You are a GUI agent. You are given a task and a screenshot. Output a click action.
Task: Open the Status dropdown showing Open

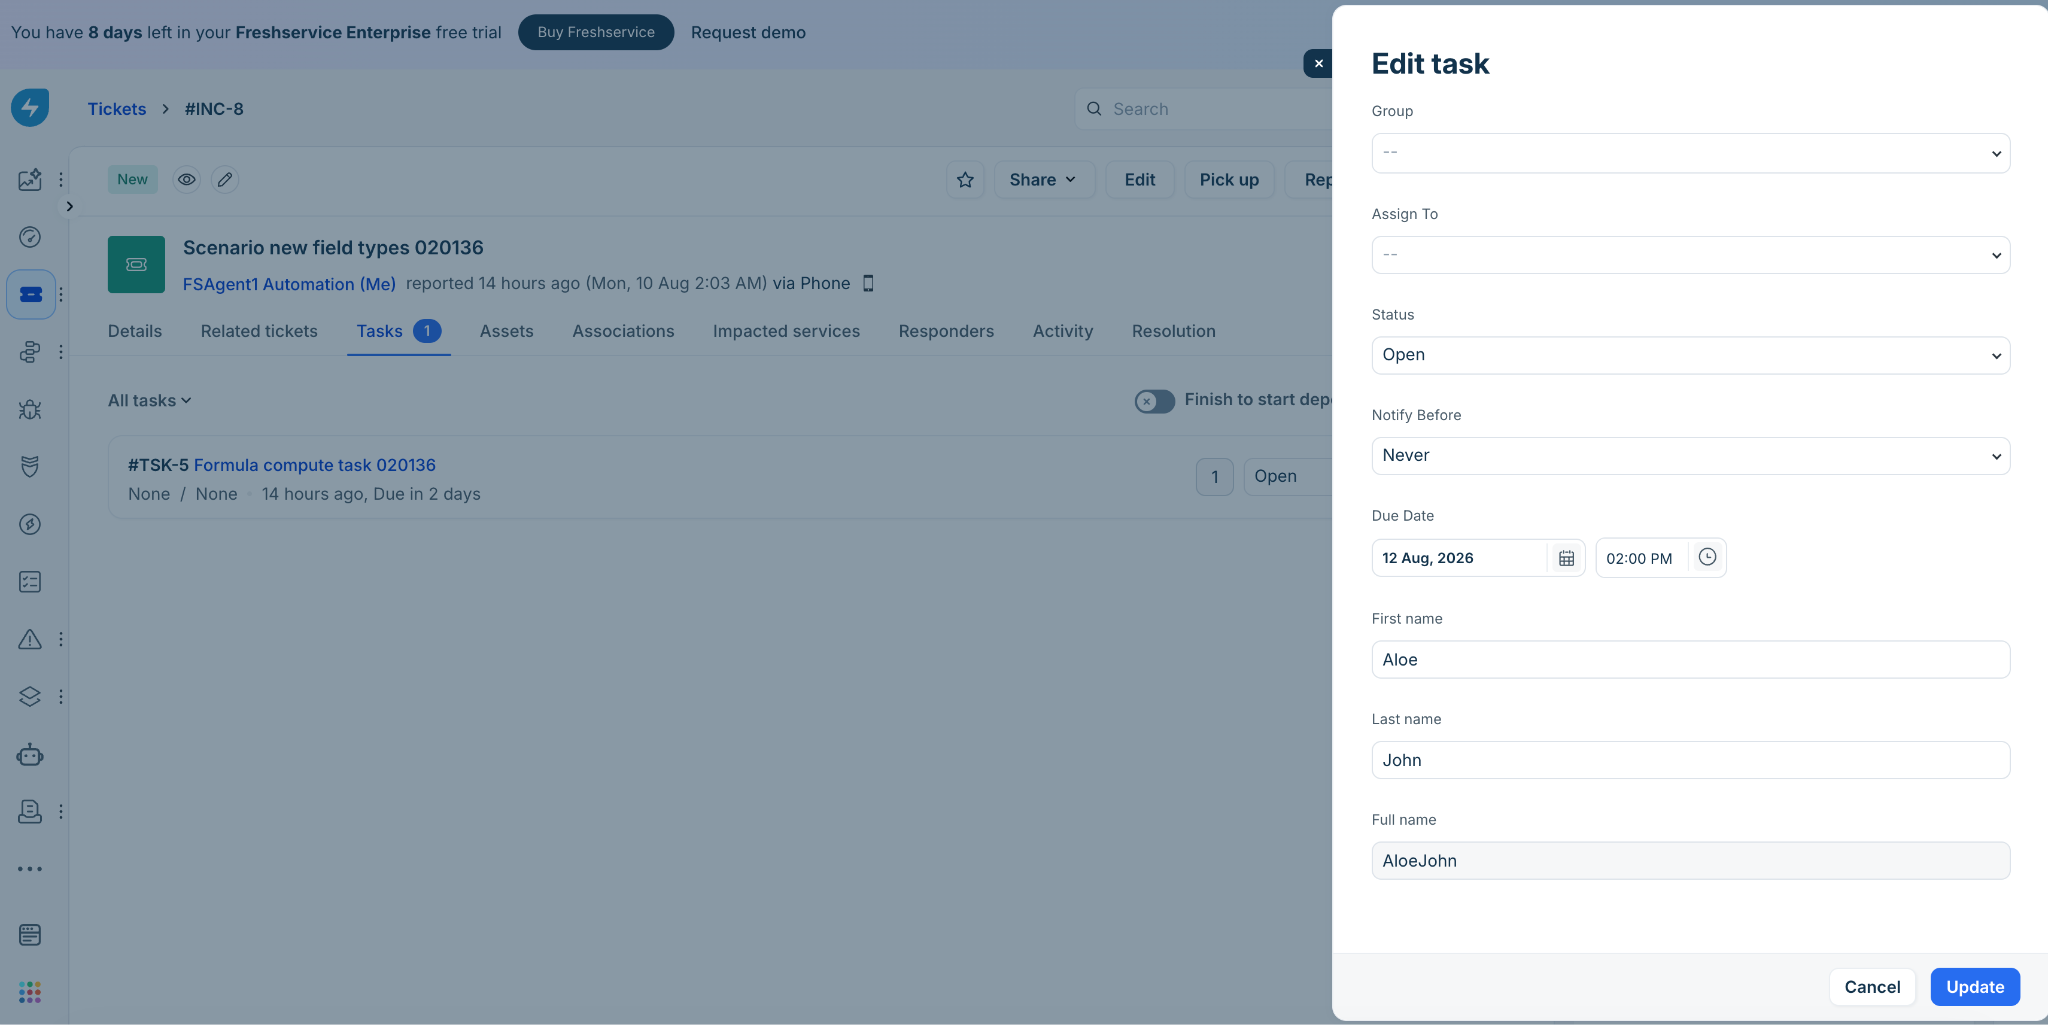click(x=1690, y=355)
